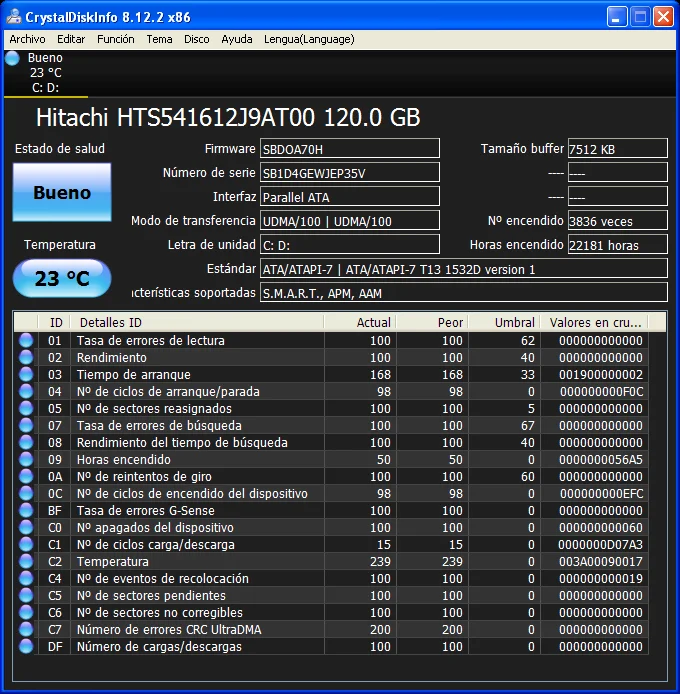Click raw value 000000000019
Viewport: 680px width, 694px height.
pos(601,578)
